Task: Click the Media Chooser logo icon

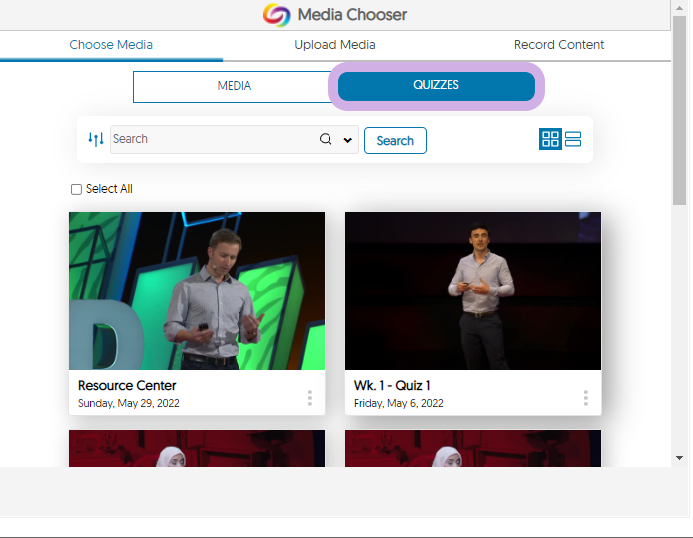Action: pyautogui.click(x=277, y=15)
